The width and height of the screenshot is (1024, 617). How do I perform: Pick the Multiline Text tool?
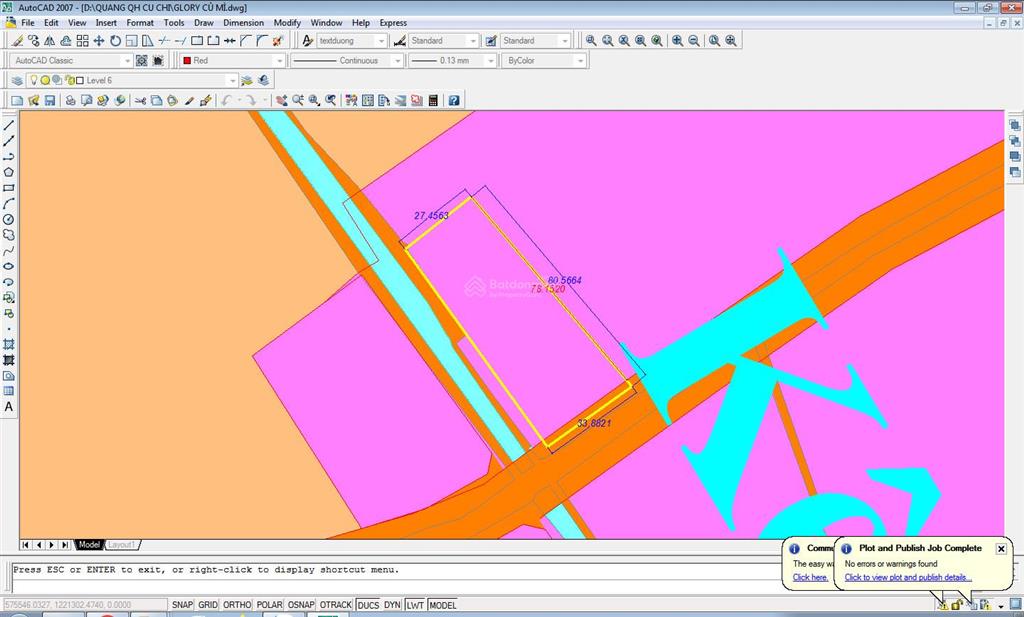coord(9,407)
